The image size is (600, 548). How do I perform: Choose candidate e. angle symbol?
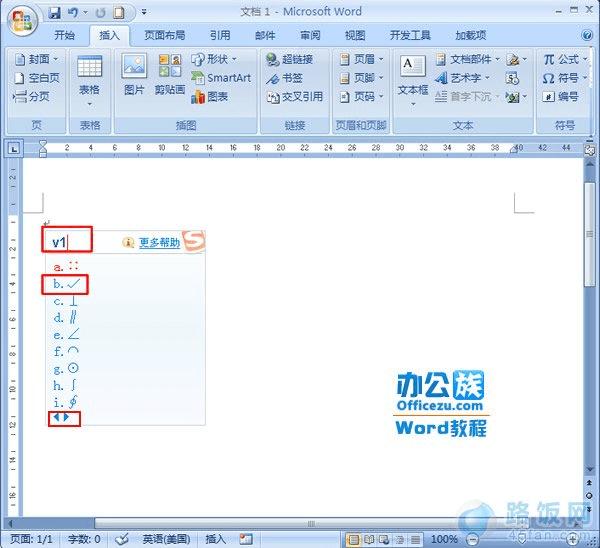(x=66, y=334)
